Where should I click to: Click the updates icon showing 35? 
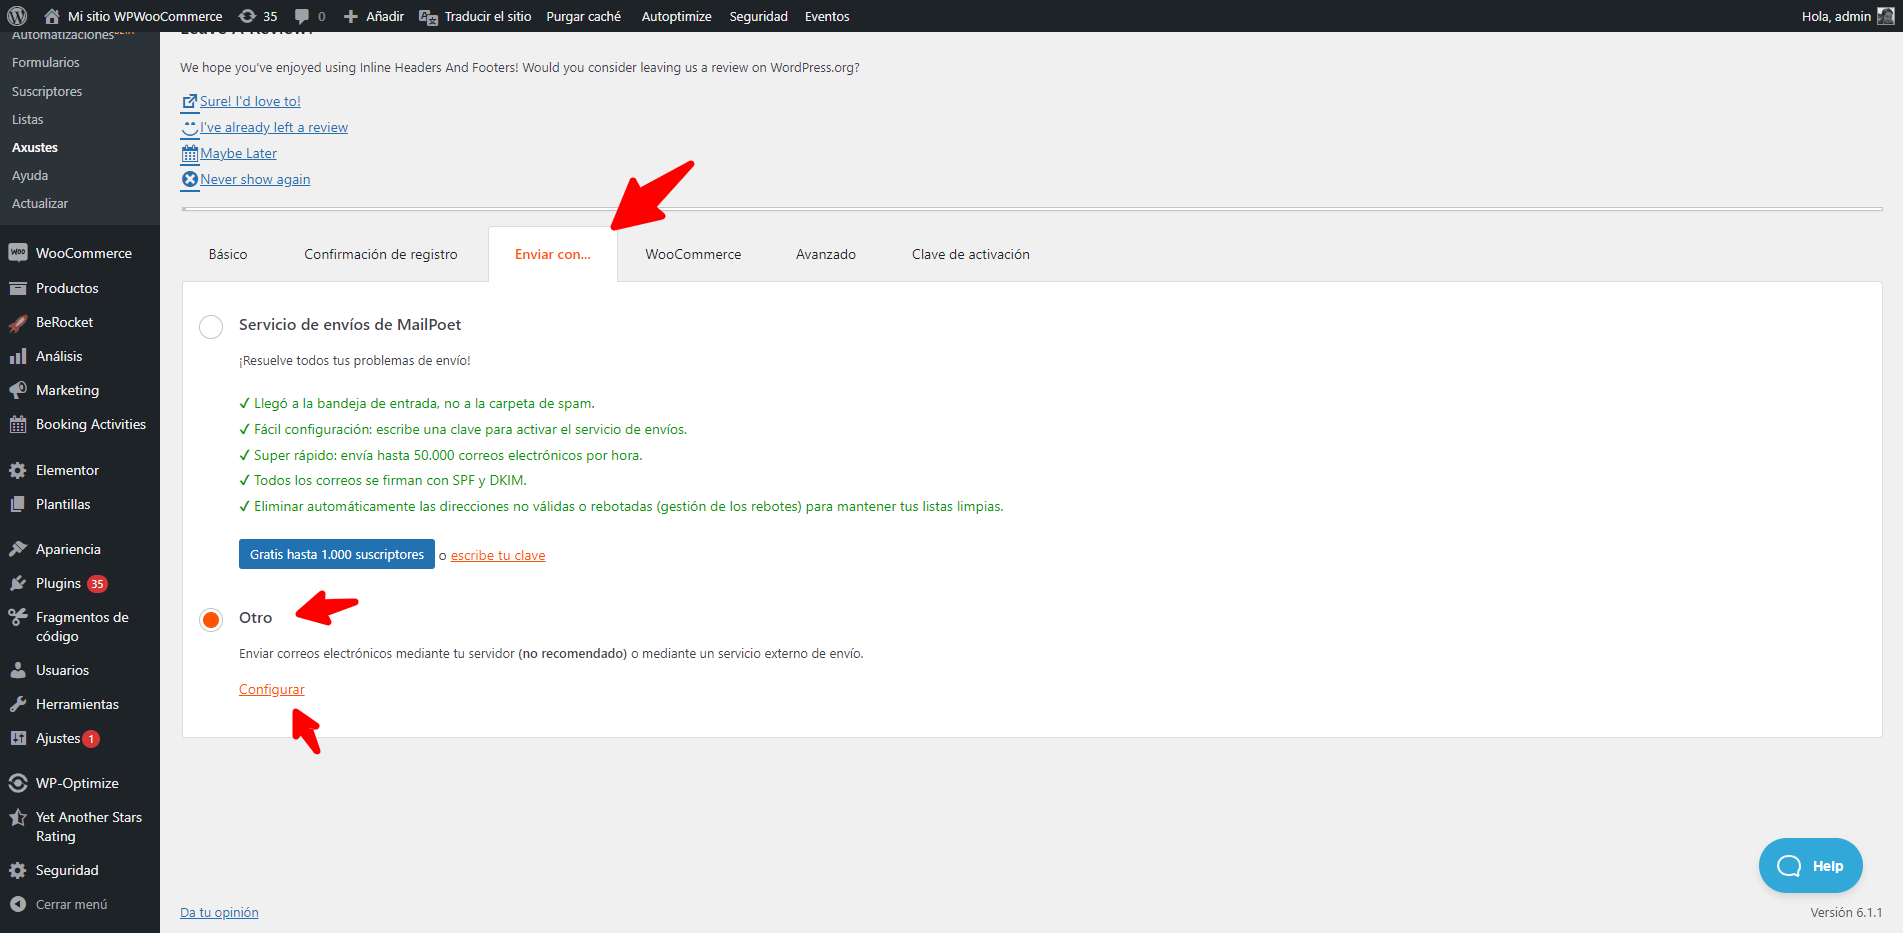click(247, 16)
